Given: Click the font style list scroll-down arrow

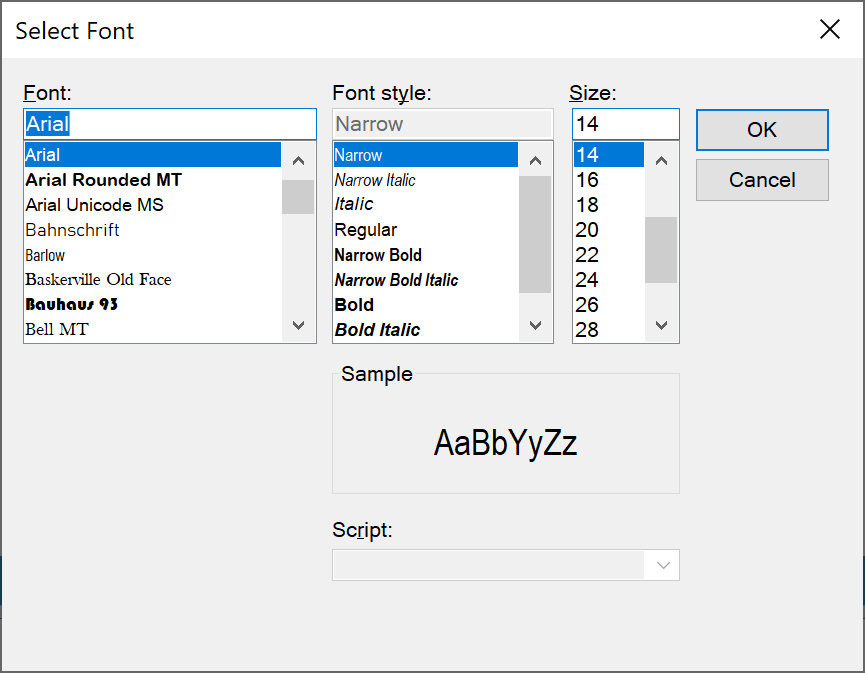Looking at the screenshot, I should [535, 325].
